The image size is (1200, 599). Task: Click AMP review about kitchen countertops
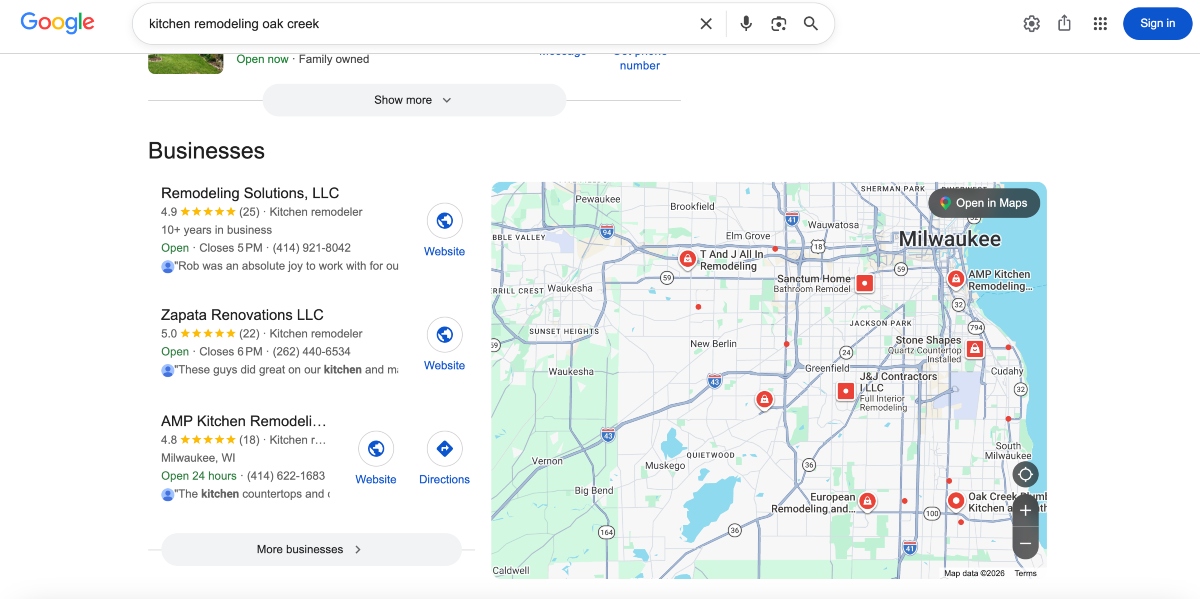[251, 494]
